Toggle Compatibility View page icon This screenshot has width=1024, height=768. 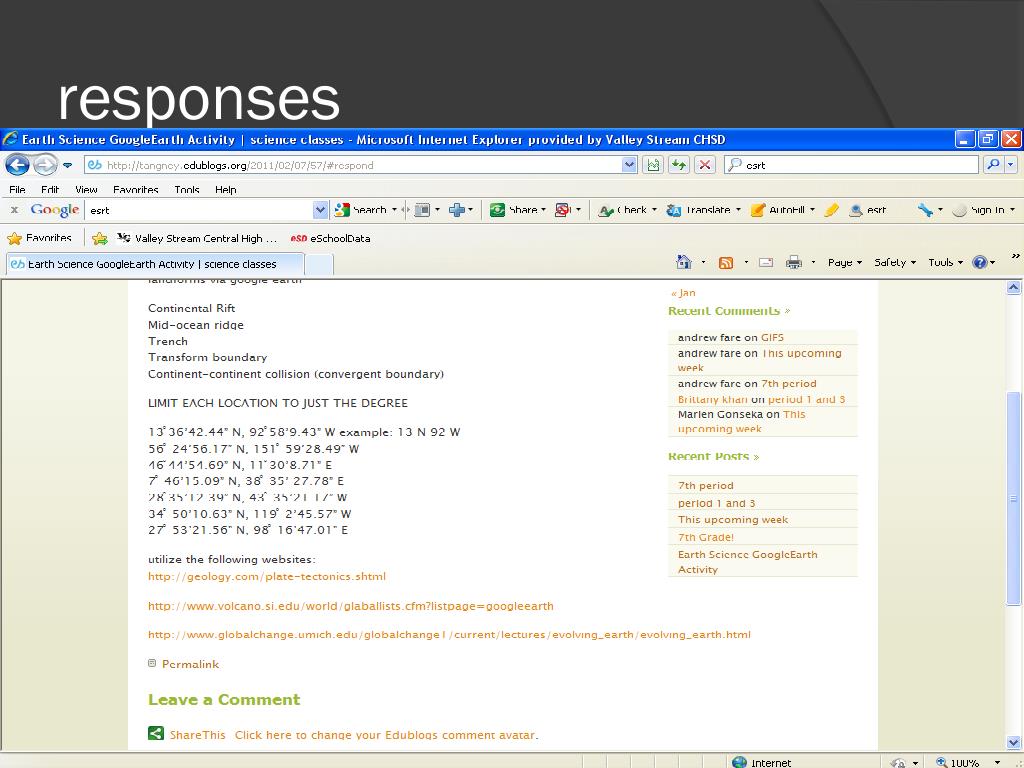[652, 165]
